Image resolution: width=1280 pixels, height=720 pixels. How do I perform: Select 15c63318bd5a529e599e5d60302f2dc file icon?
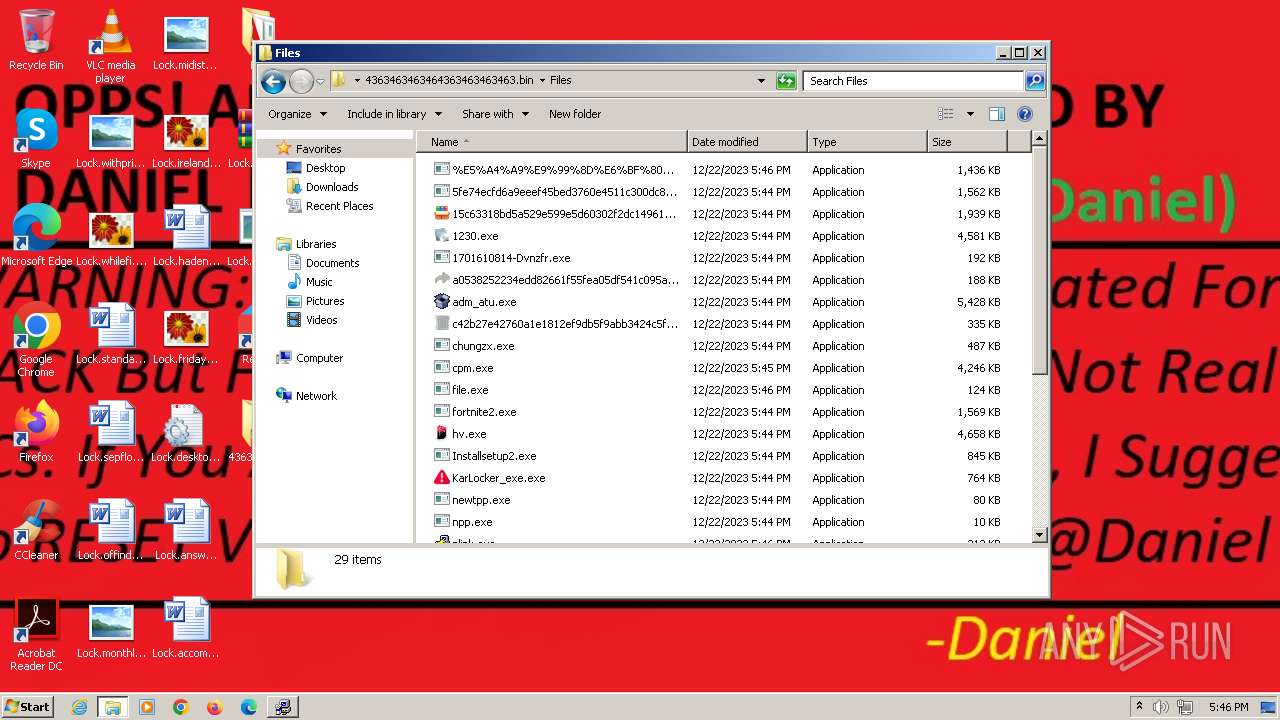[442, 214]
